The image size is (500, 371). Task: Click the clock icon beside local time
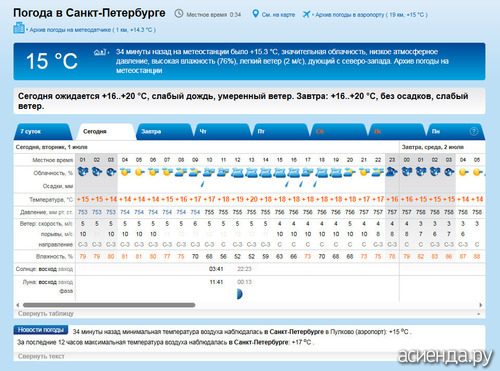179,14
